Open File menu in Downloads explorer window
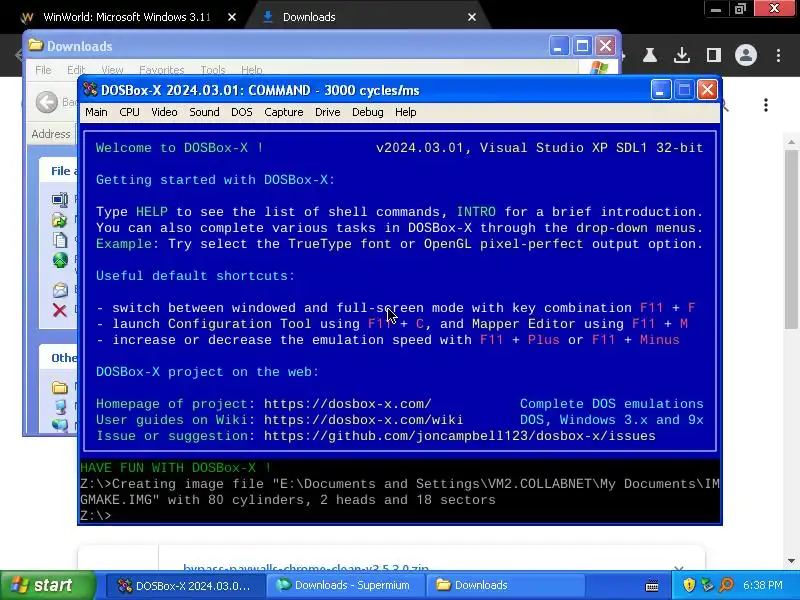Viewport: 800px width, 600px height. (x=43, y=70)
